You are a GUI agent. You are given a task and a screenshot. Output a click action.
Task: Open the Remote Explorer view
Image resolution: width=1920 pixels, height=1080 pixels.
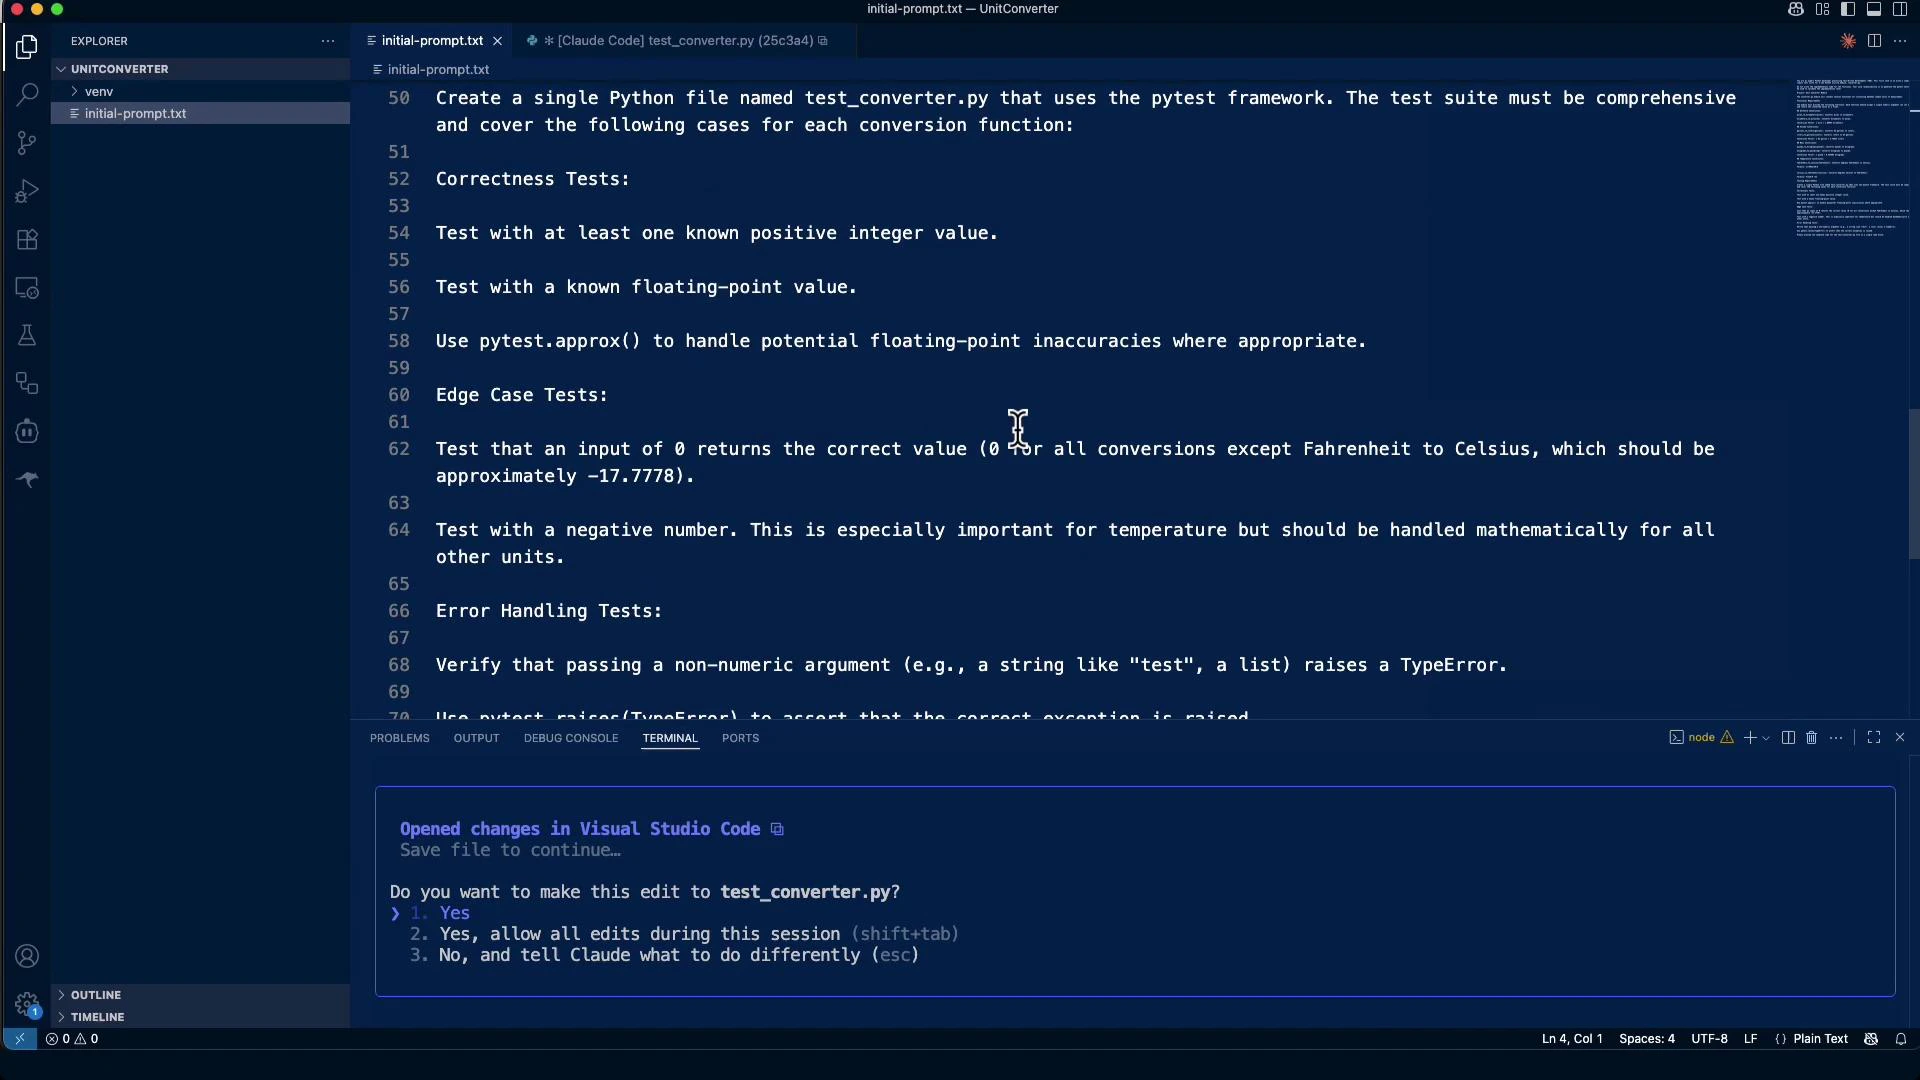pos(27,288)
